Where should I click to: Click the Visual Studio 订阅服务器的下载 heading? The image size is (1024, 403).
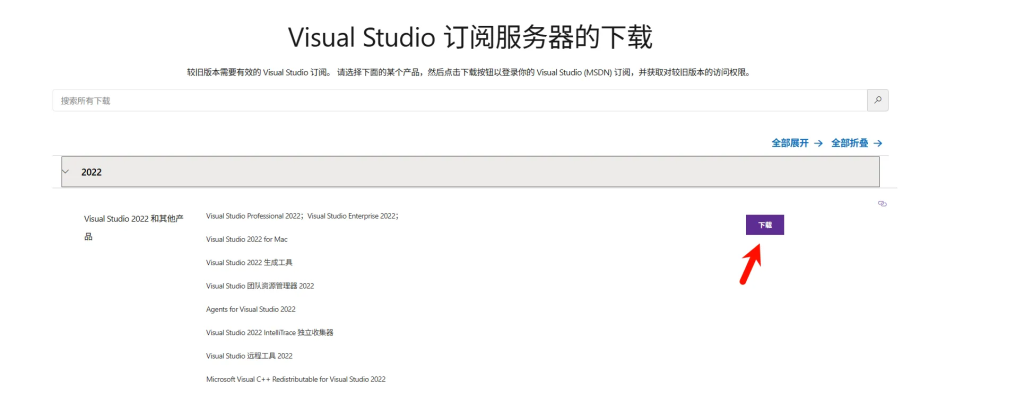[470, 38]
